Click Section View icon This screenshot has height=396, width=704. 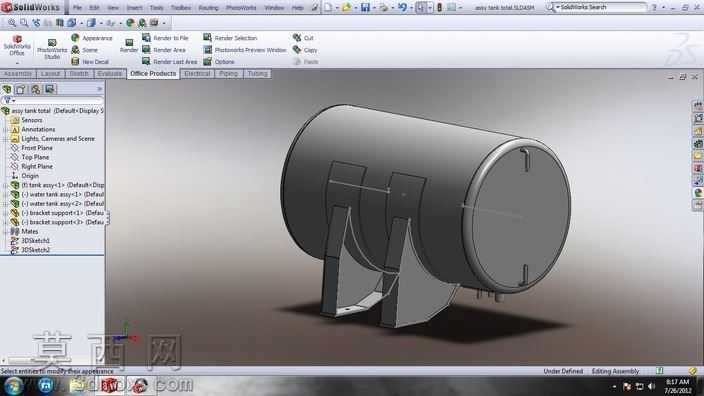tap(59, 22)
